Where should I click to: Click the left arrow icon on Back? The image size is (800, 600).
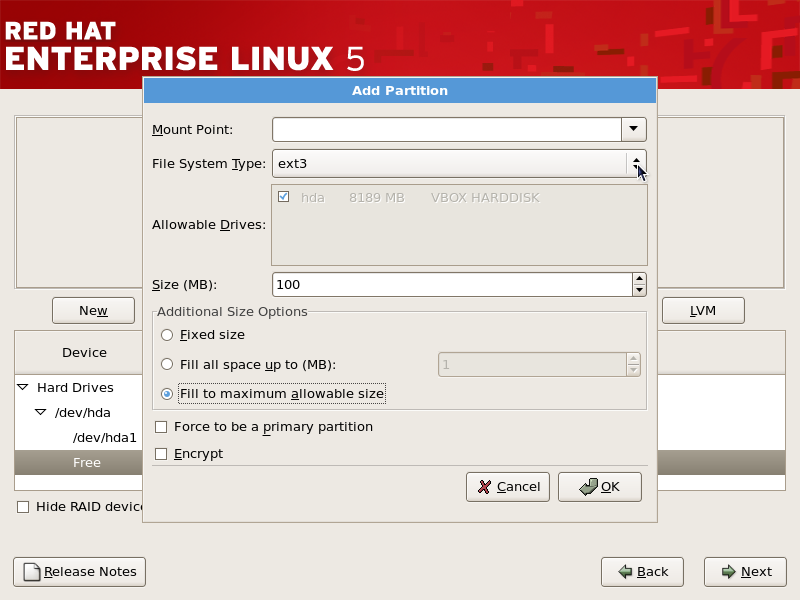(625, 572)
